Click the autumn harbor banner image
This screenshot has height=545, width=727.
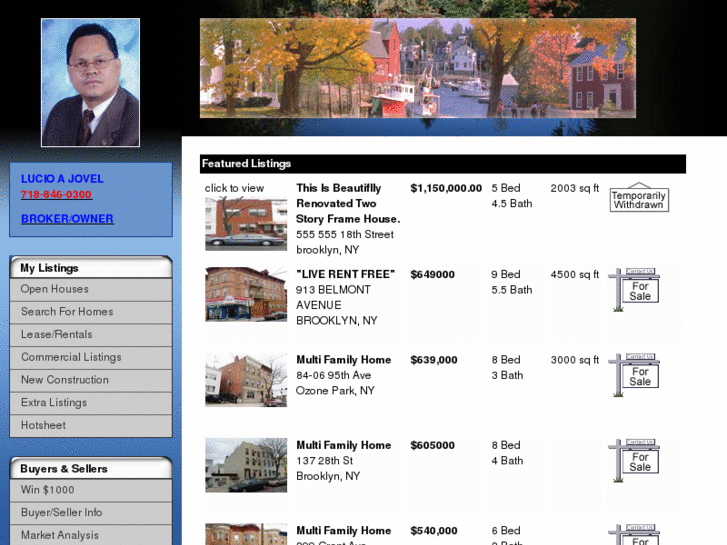pyautogui.click(x=418, y=68)
